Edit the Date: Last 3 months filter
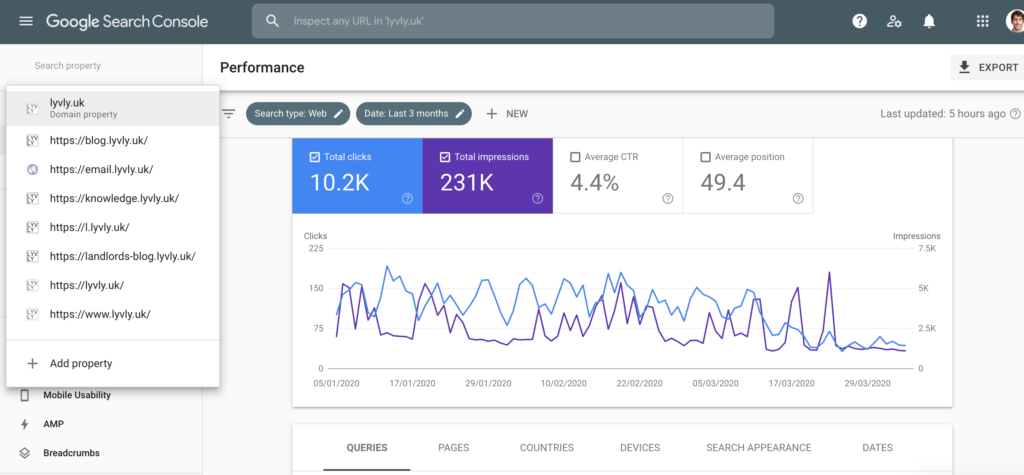The height and width of the screenshot is (475, 1024). point(414,114)
